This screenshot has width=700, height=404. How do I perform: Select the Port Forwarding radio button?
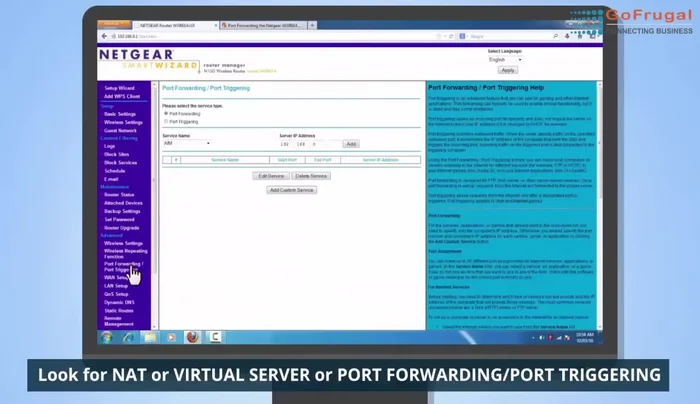pyautogui.click(x=166, y=113)
